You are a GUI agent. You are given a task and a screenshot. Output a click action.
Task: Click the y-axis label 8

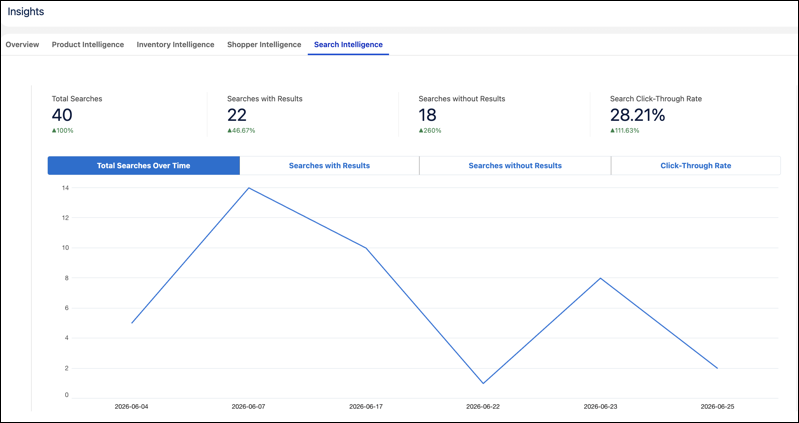pyautogui.click(x=66, y=278)
